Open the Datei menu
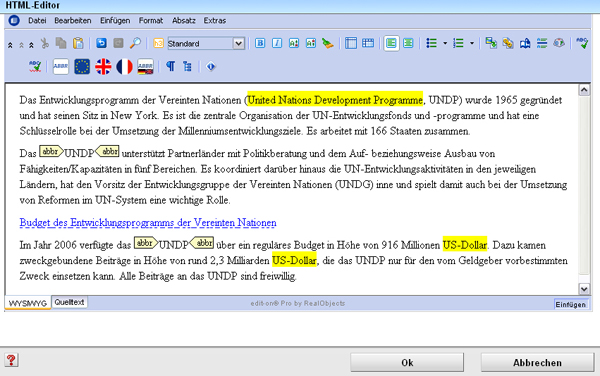 pos(37,21)
